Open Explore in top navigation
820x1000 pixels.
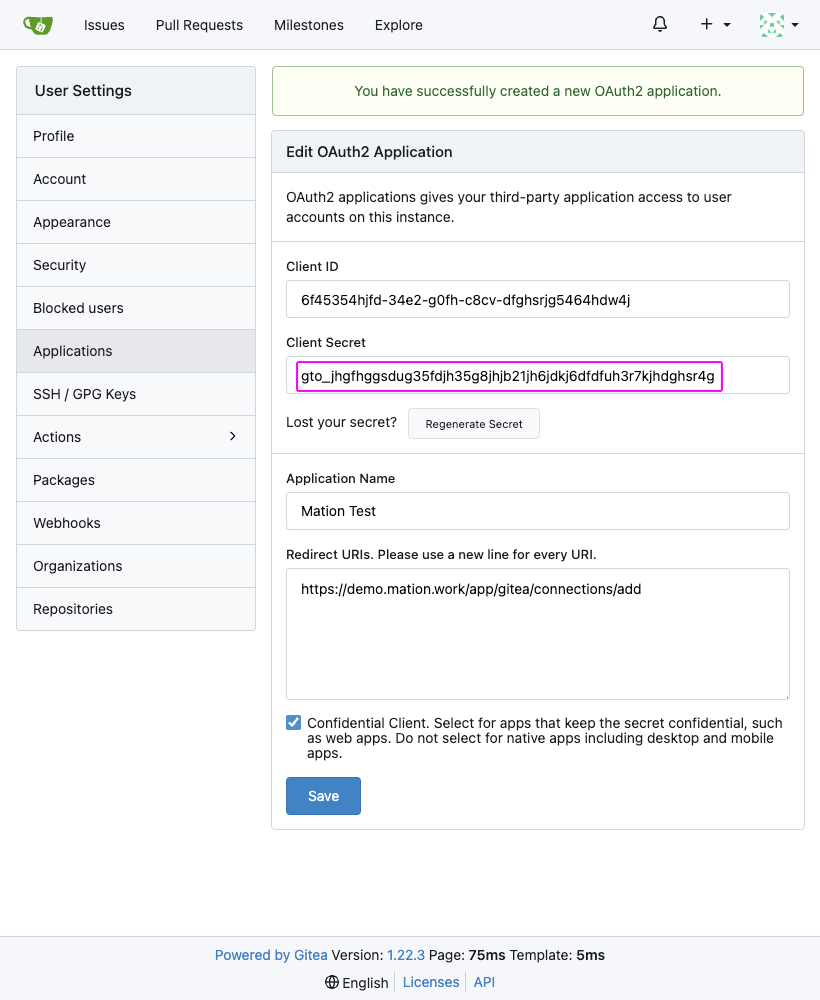point(399,25)
